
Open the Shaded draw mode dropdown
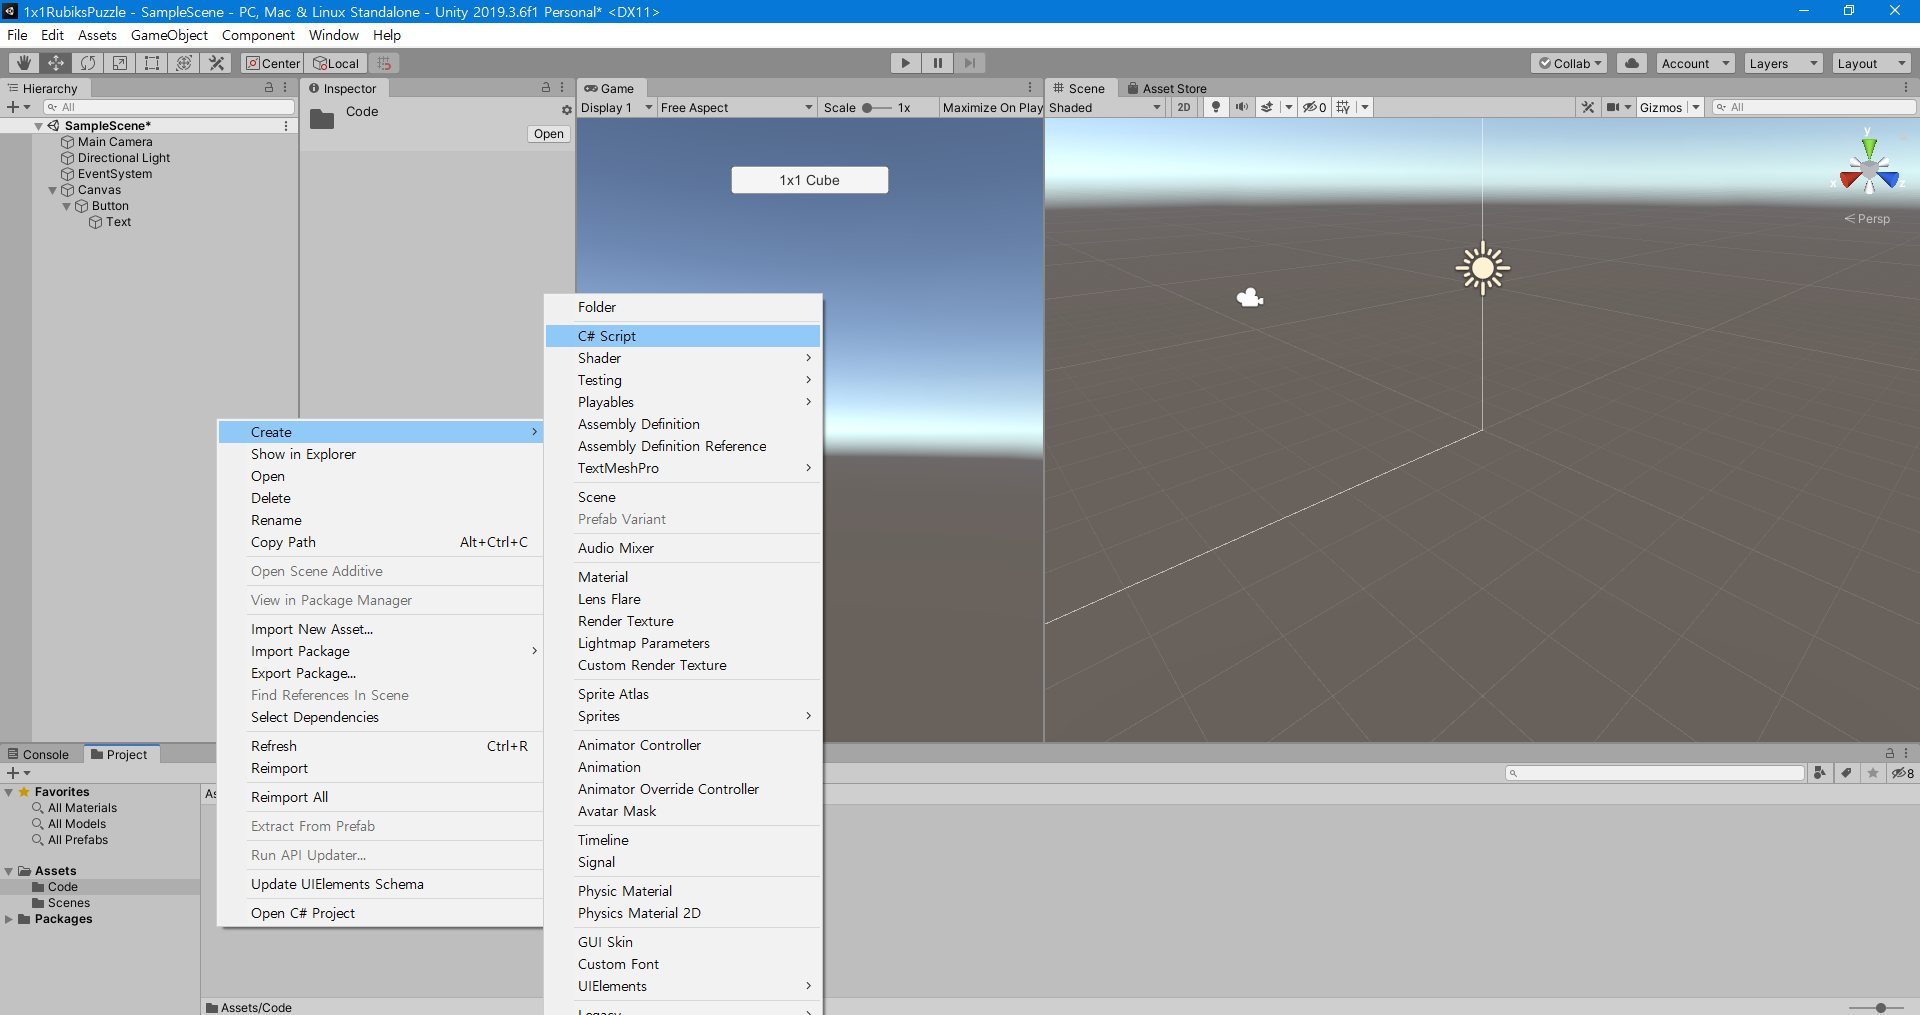[x=1106, y=107]
